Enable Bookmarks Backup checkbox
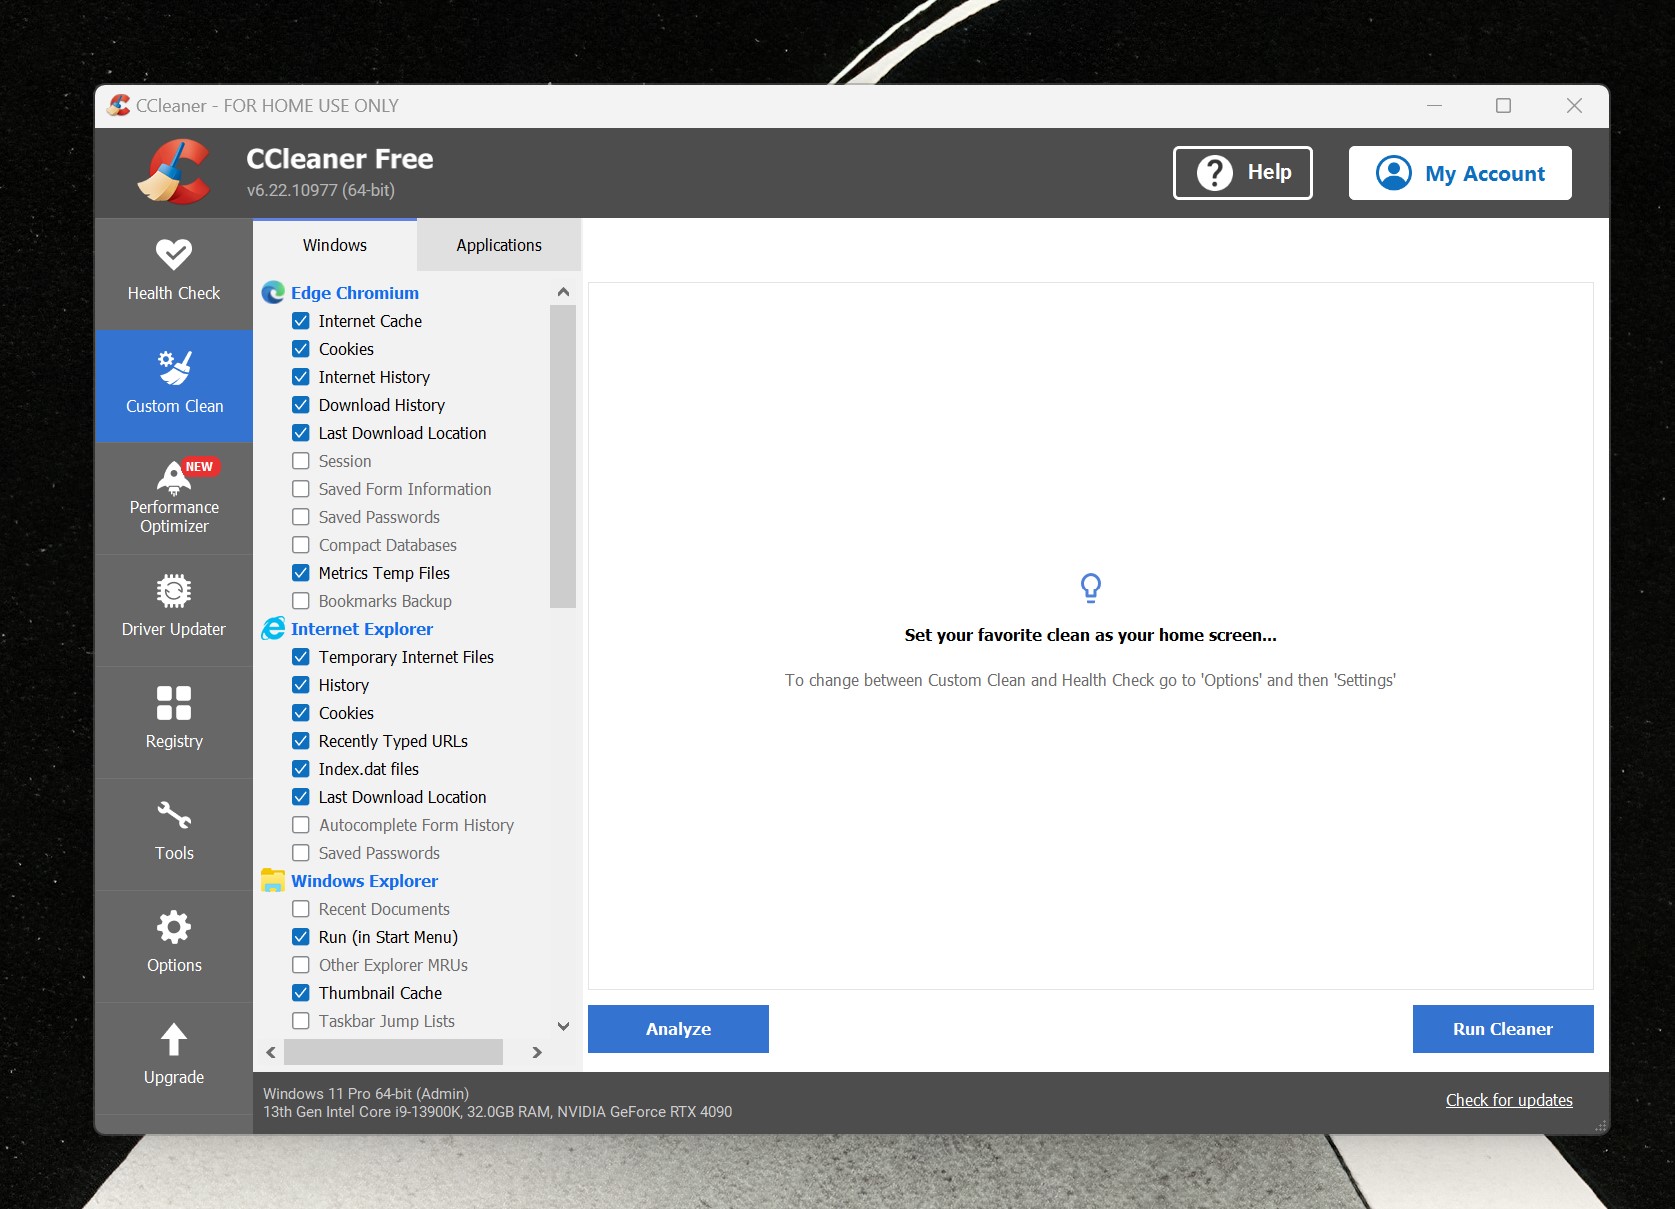The image size is (1675, 1209). (x=300, y=601)
